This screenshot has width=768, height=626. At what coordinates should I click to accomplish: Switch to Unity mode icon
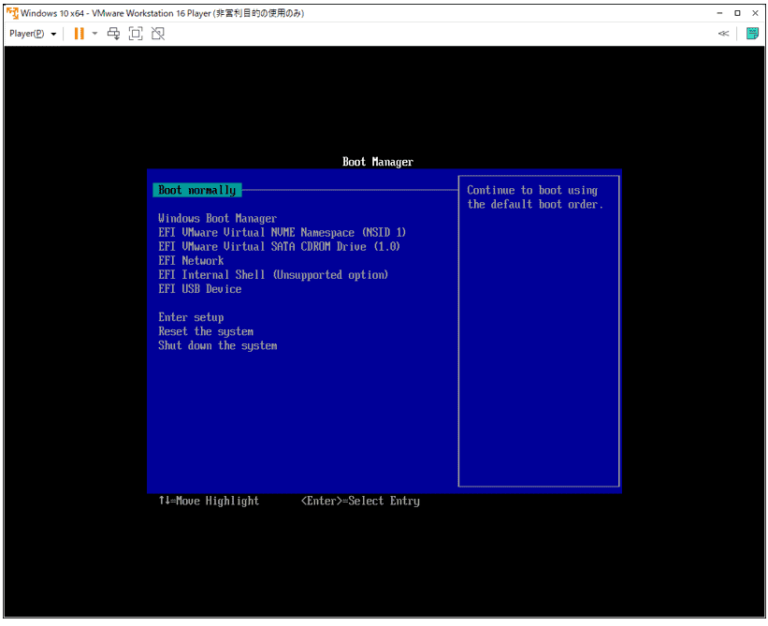pos(158,33)
